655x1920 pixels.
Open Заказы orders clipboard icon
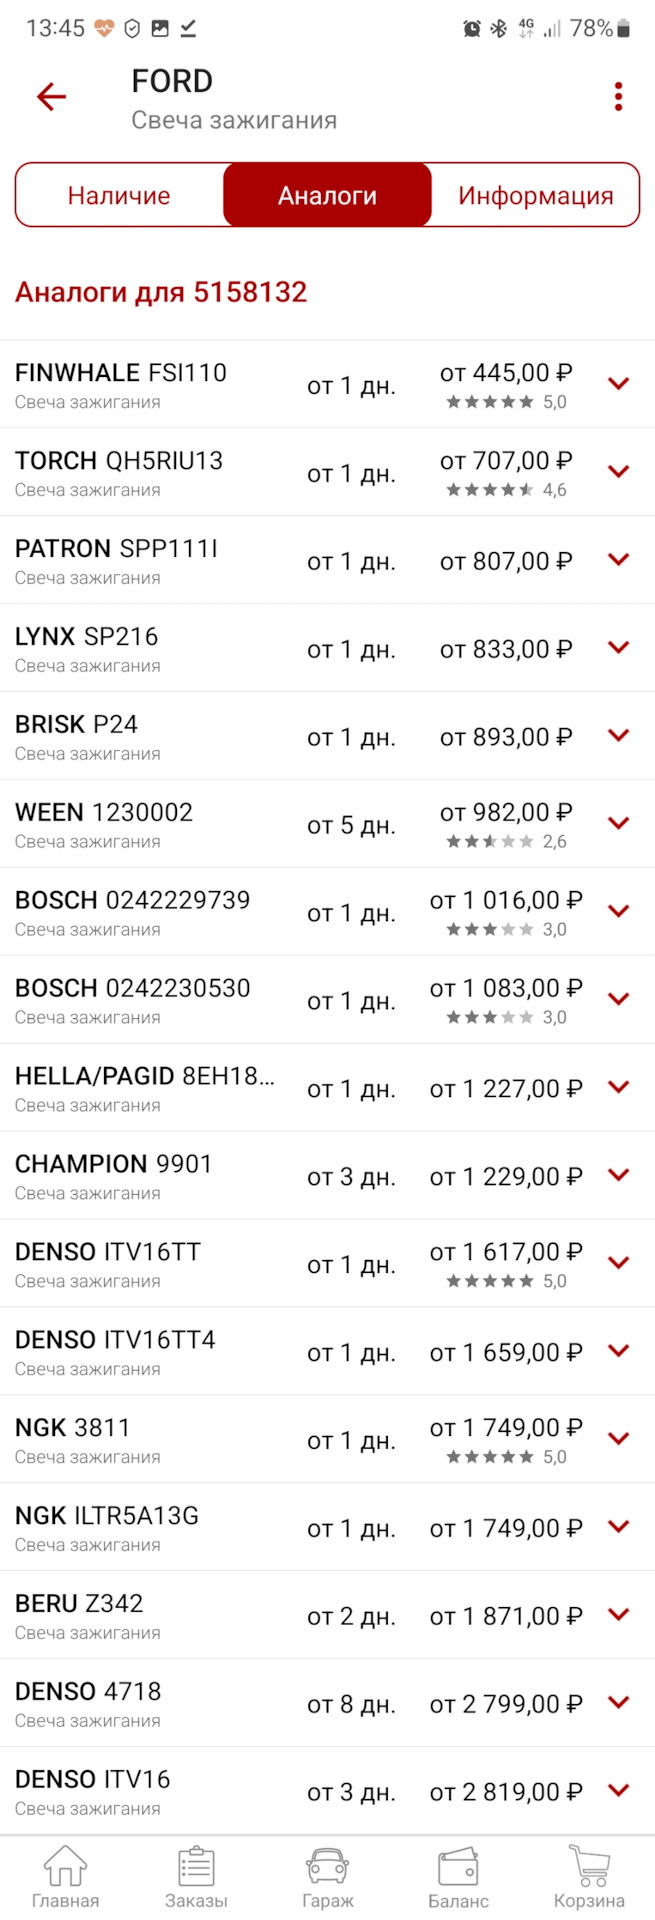[196, 1877]
